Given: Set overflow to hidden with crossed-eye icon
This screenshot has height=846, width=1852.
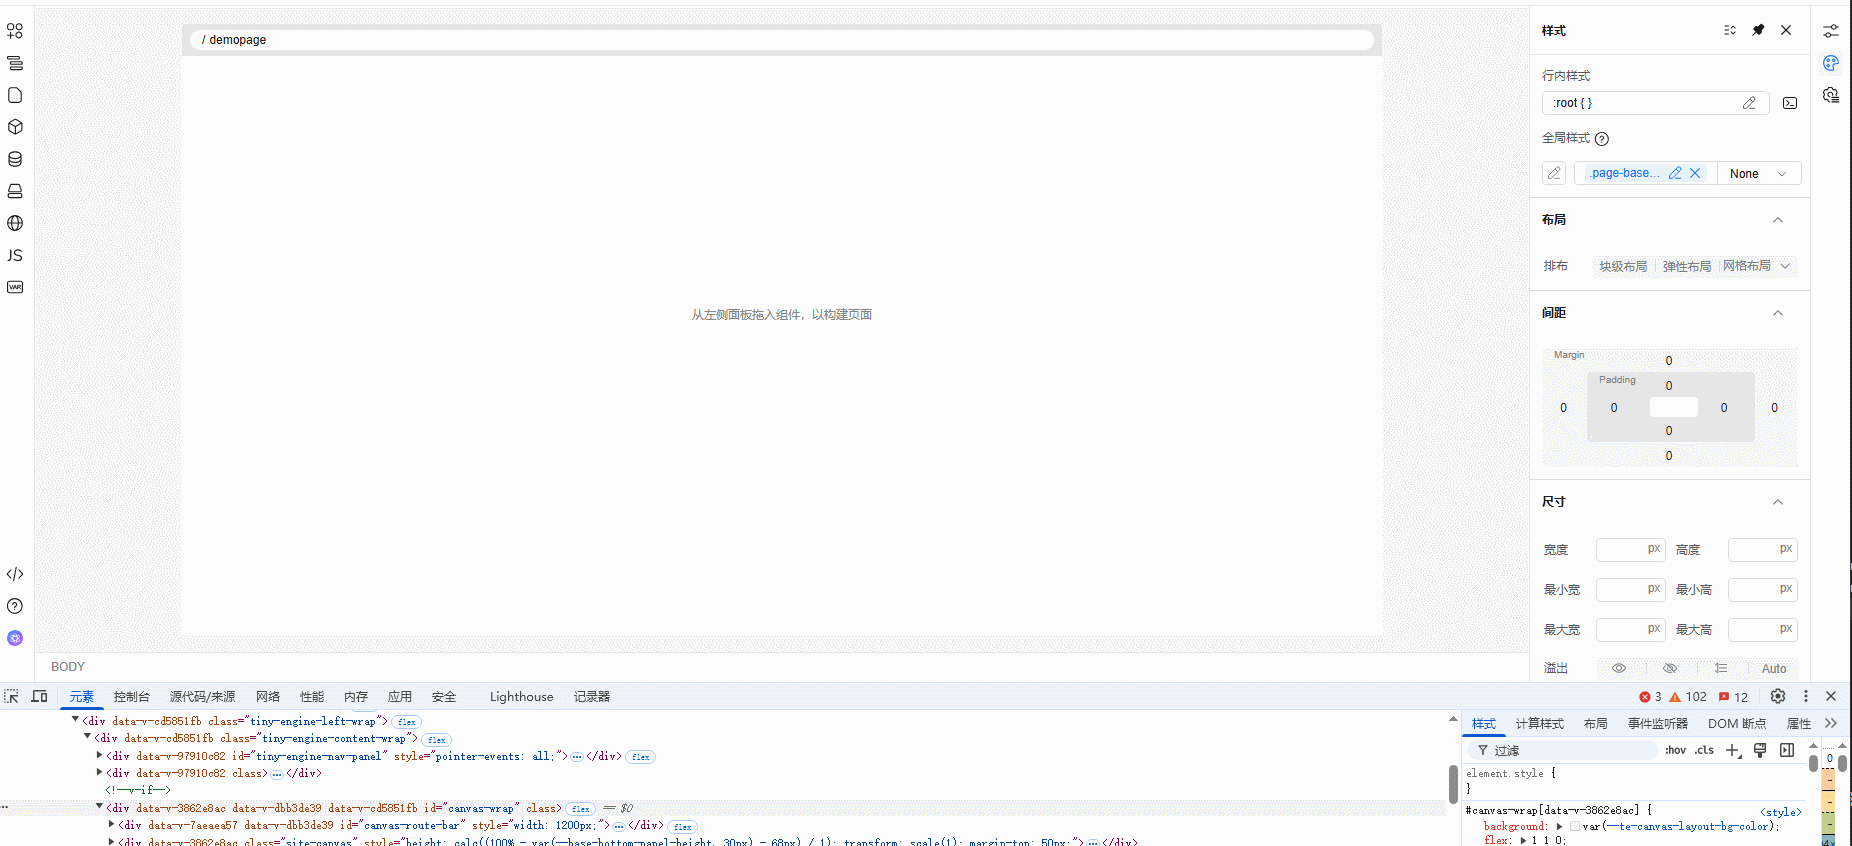Looking at the screenshot, I should pyautogui.click(x=1670, y=668).
